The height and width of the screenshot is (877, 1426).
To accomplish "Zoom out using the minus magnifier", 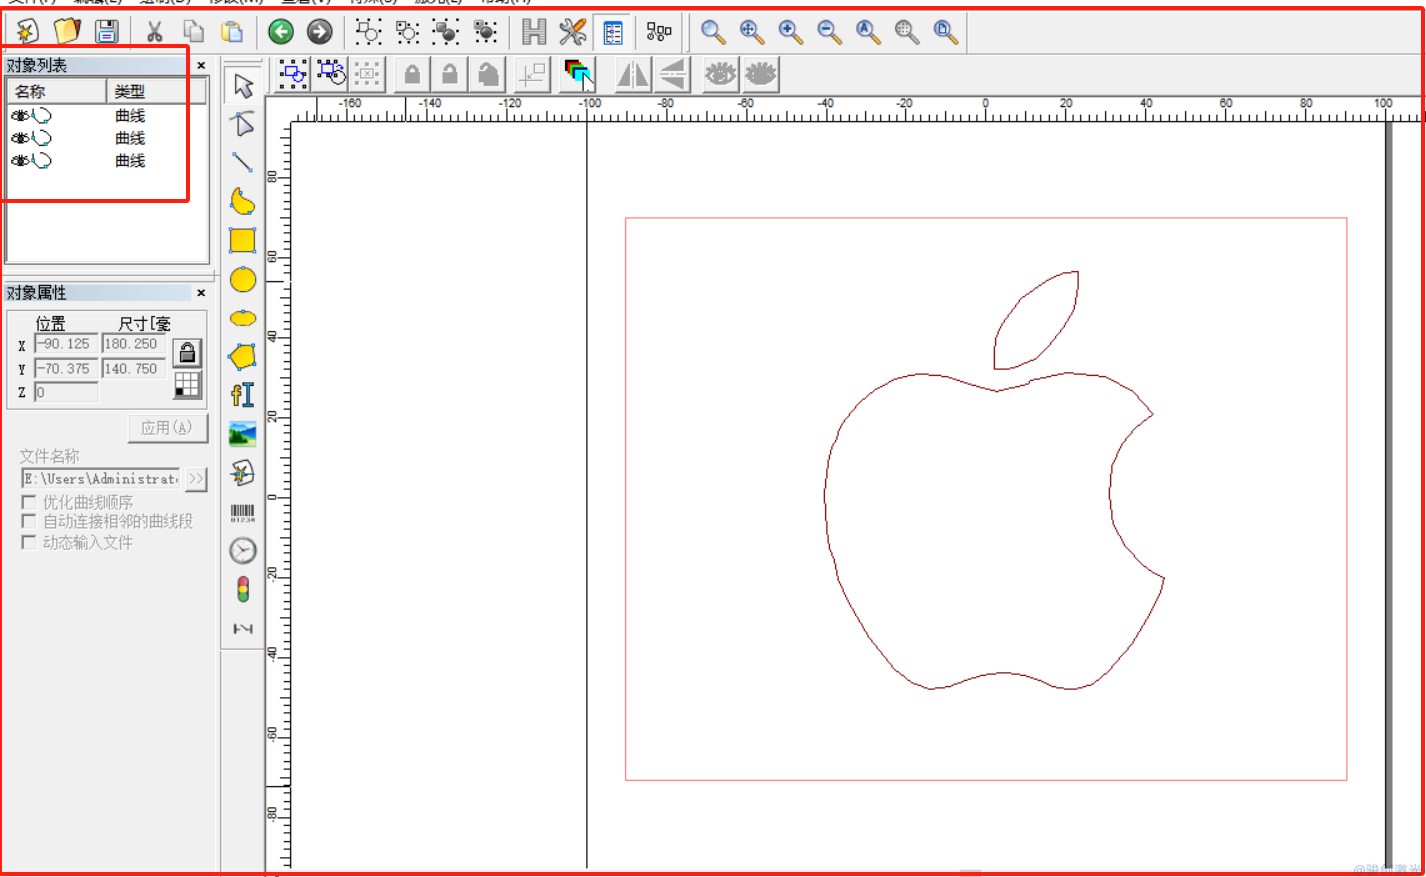I will point(829,32).
